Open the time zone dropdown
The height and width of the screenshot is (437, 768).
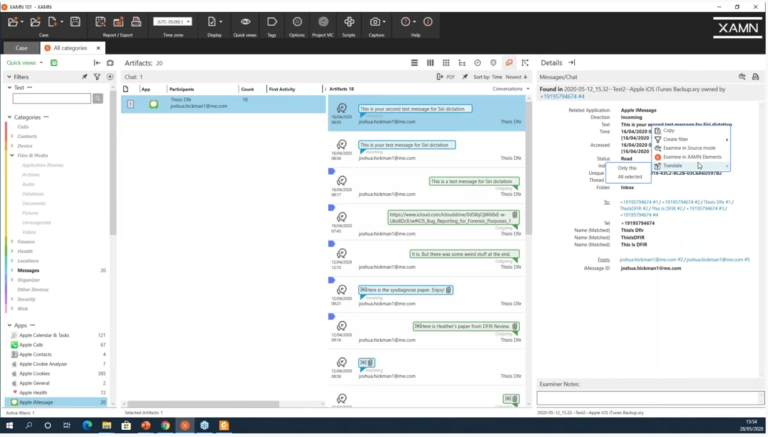172,22
